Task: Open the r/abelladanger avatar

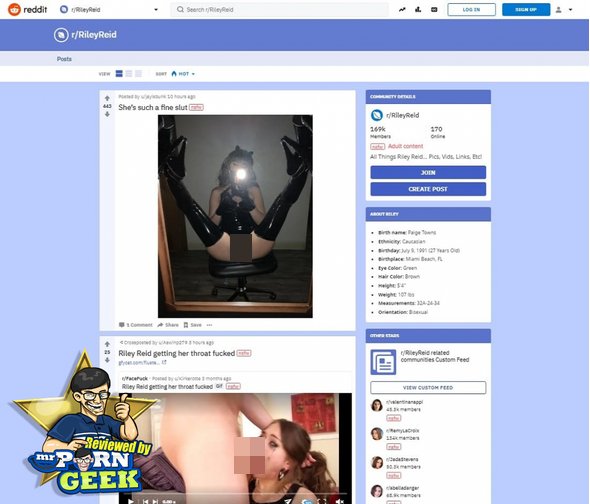Action: (x=377, y=491)
